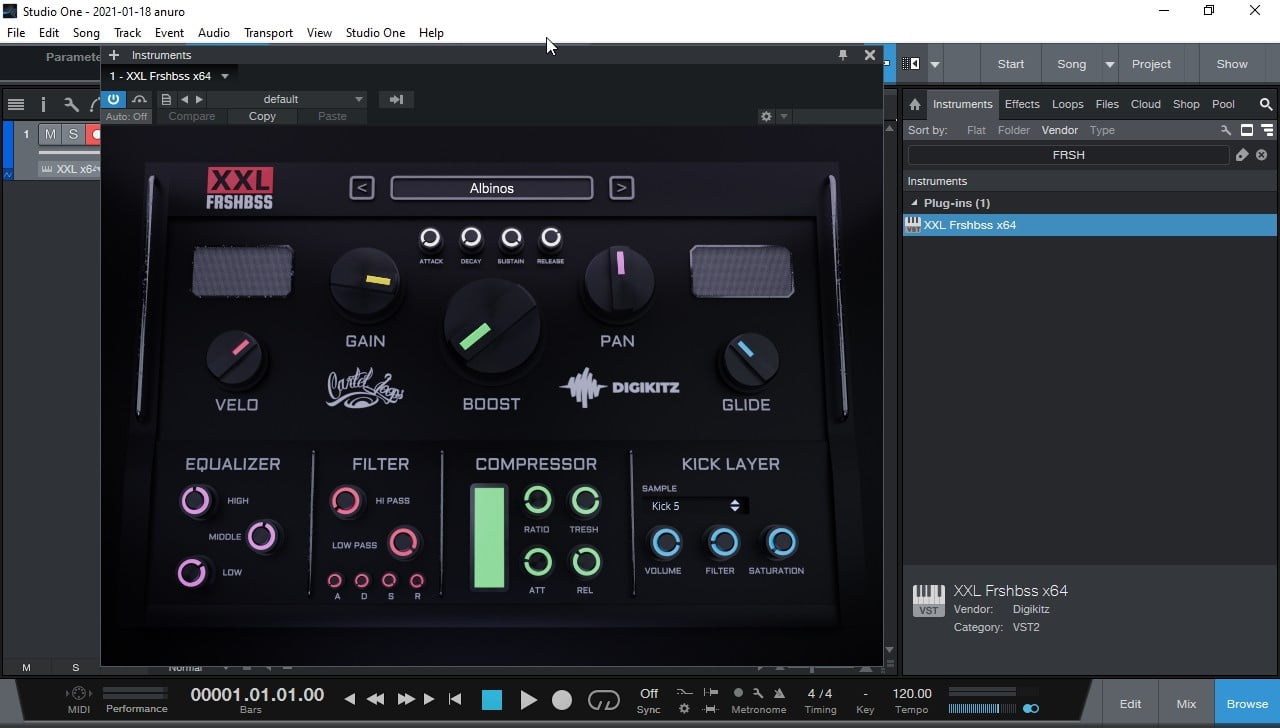Open dropdown arrow beside the panel toggle icon
The height and width of the screenshot is (728, 1280).
click(x=935, y=64)
